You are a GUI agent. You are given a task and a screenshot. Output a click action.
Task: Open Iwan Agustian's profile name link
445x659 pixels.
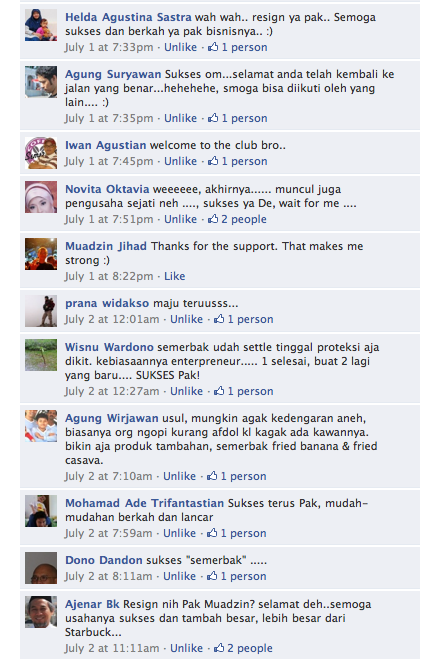coord(105,145)
